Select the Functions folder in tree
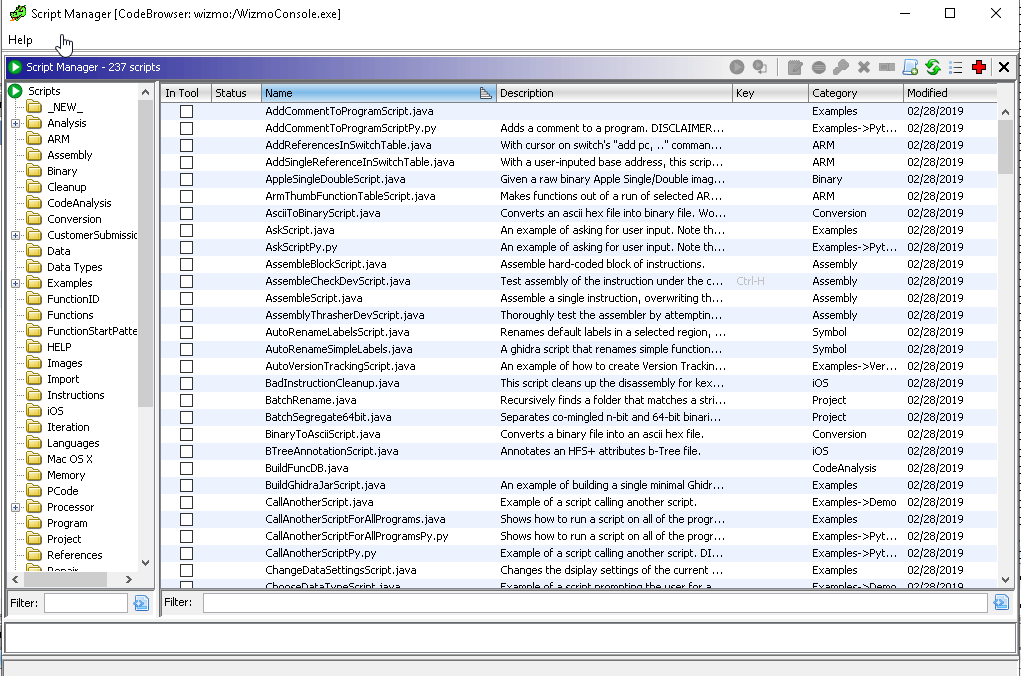This screenshot has width=1021, height=676. pos(70,315)
